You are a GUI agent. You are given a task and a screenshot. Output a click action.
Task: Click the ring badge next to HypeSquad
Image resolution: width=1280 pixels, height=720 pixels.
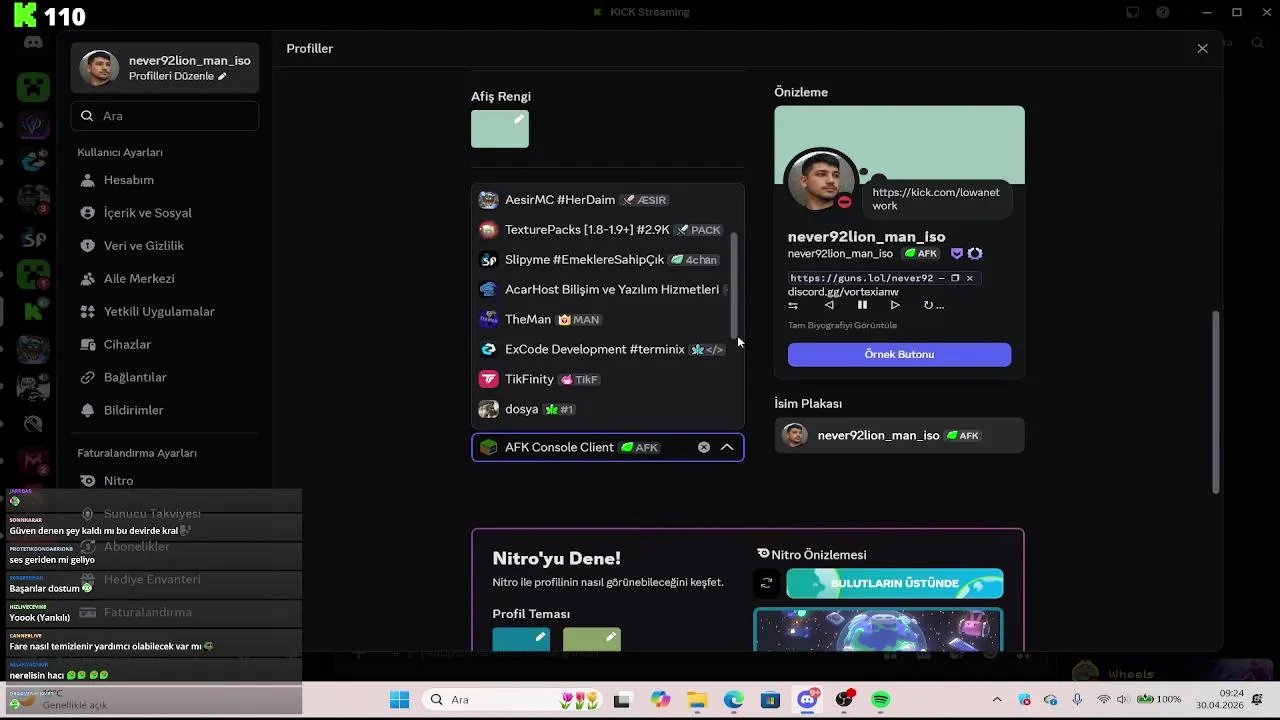[x=975, y=254]
